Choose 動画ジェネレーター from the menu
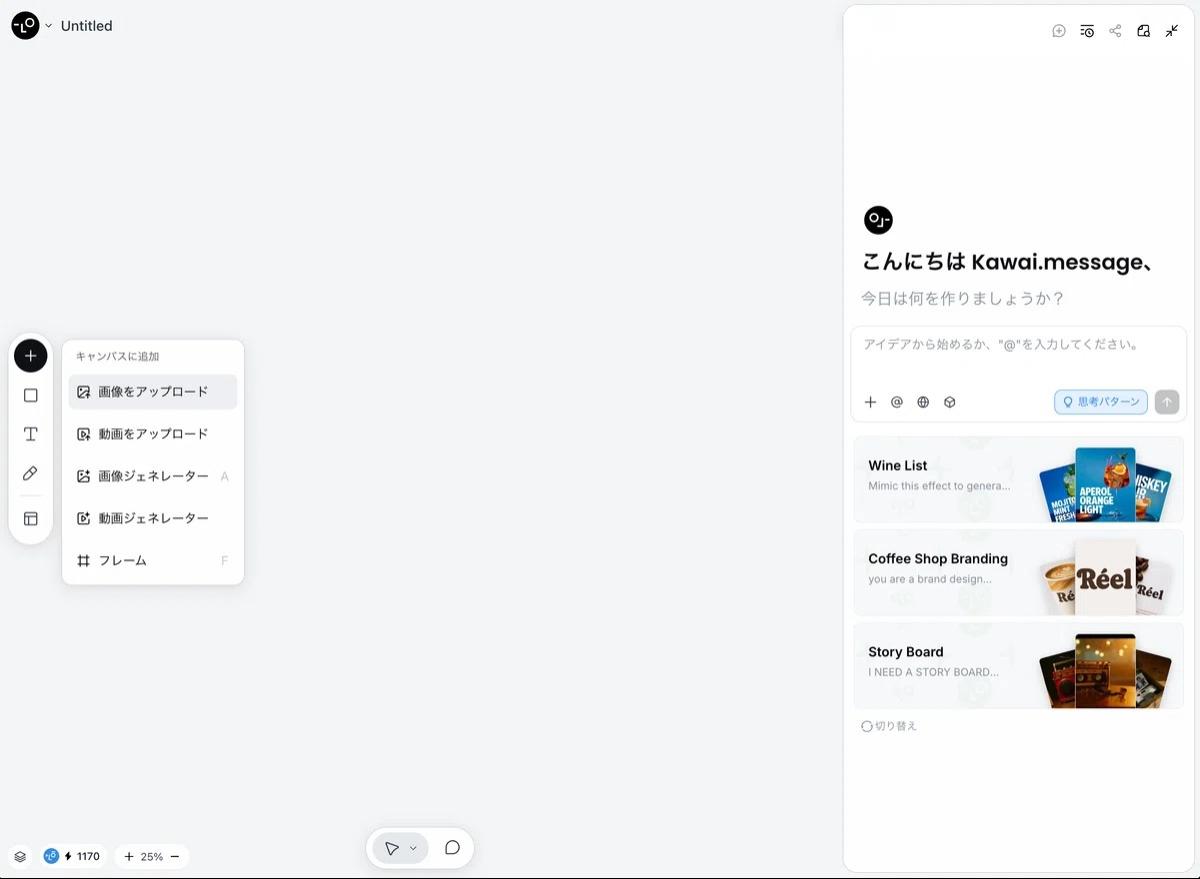 (x=153, y=519)
